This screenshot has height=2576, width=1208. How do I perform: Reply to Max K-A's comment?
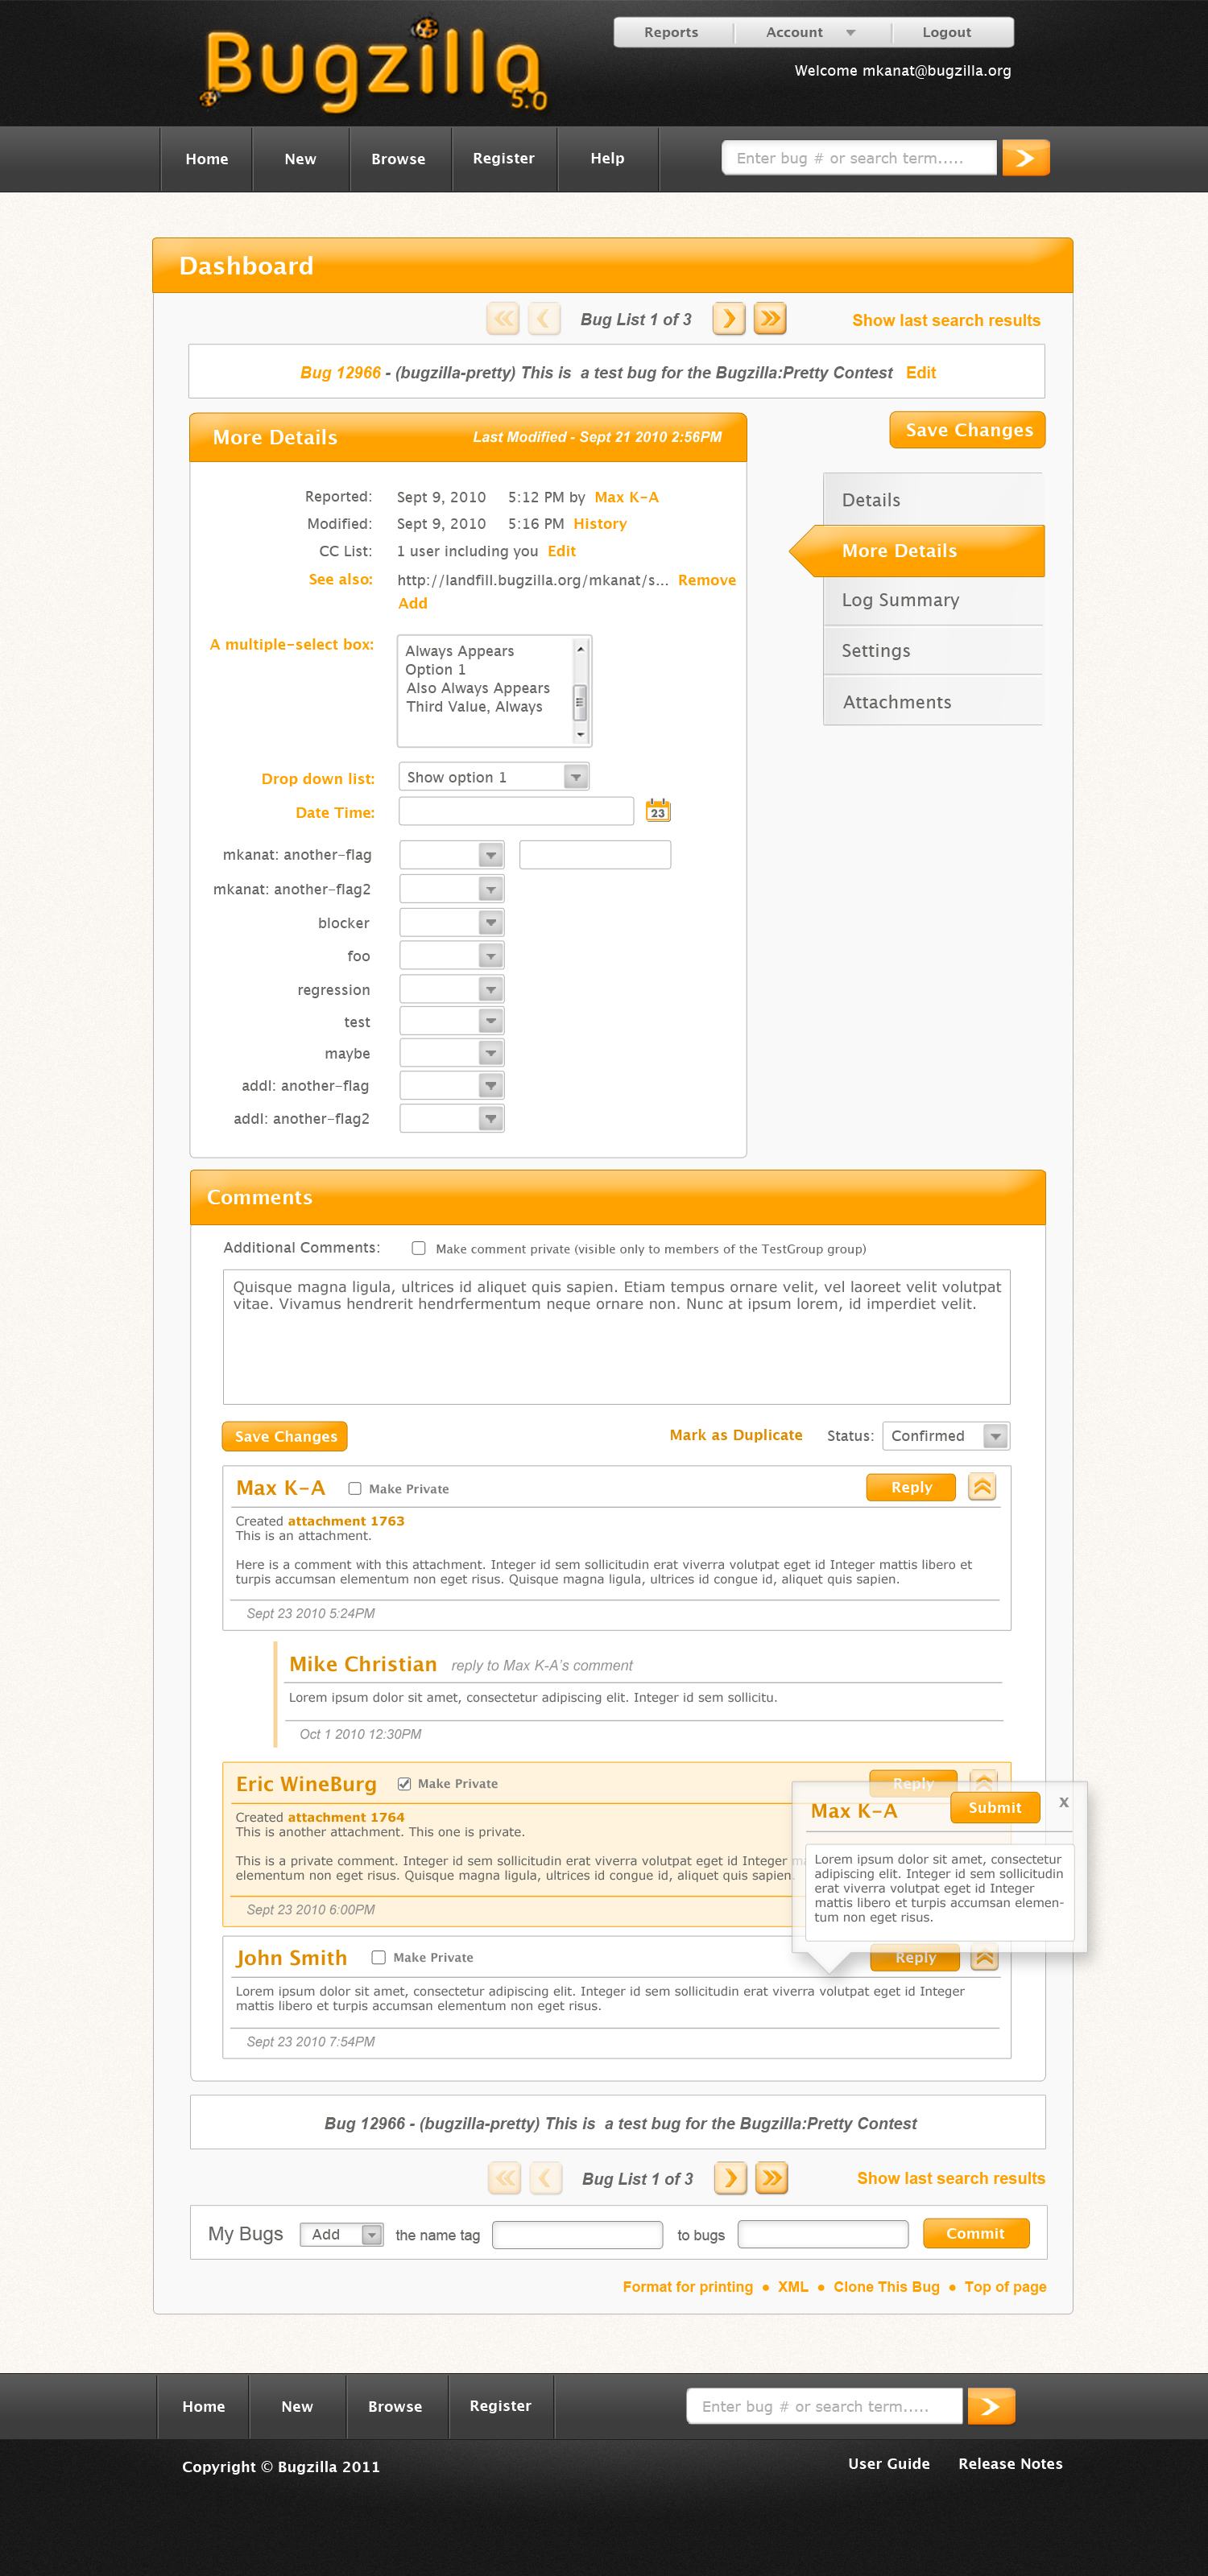911,1487
